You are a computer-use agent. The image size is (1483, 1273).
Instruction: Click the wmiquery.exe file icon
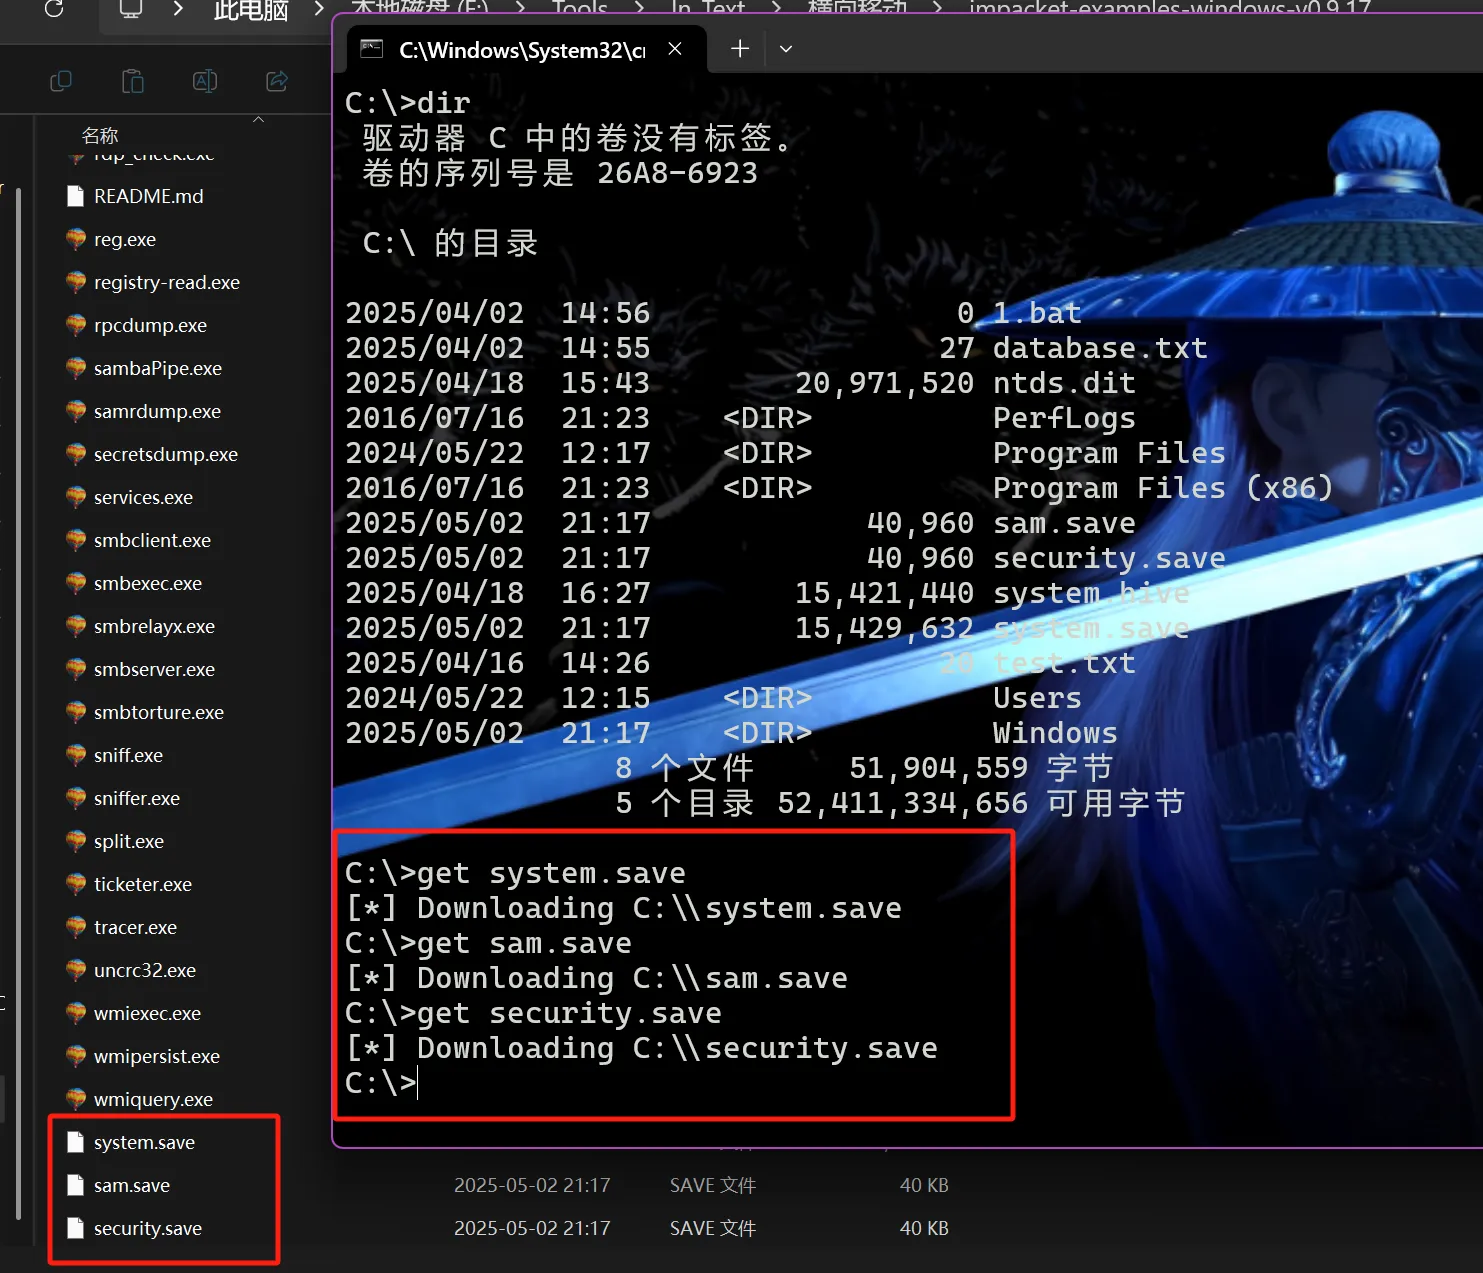pos(76,1099)
